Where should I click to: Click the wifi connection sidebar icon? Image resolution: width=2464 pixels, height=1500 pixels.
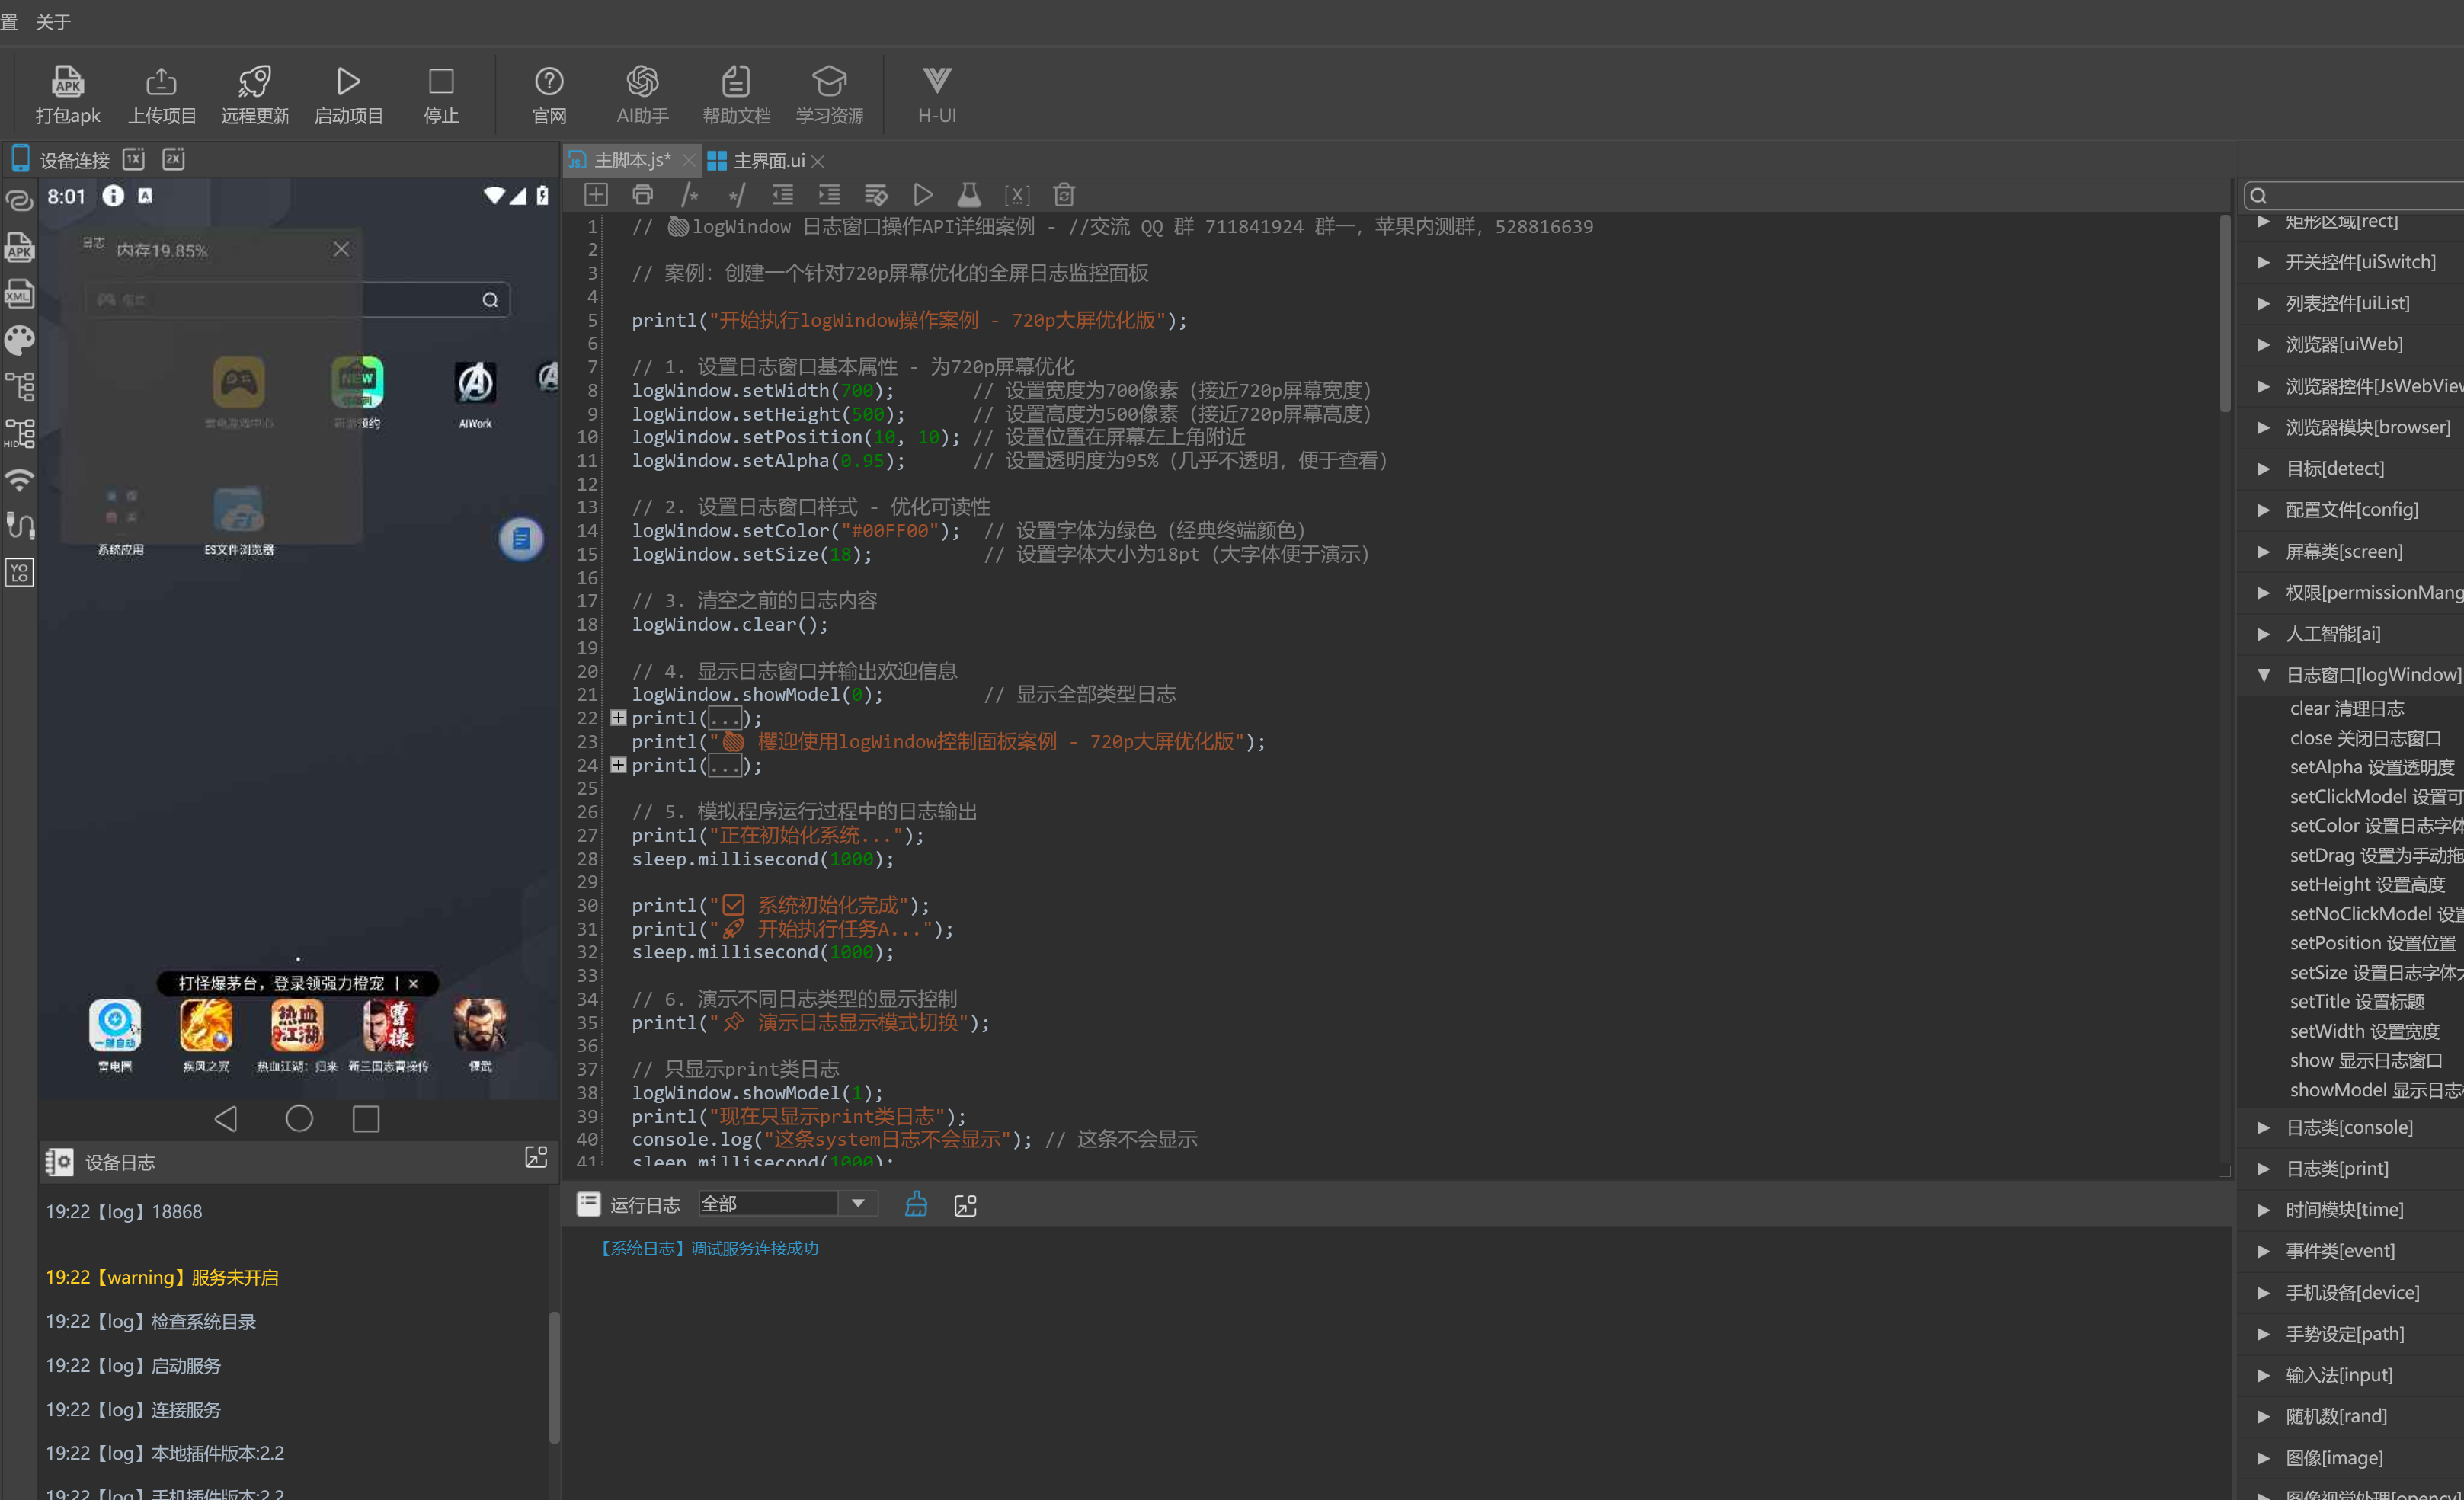(20, 480)
